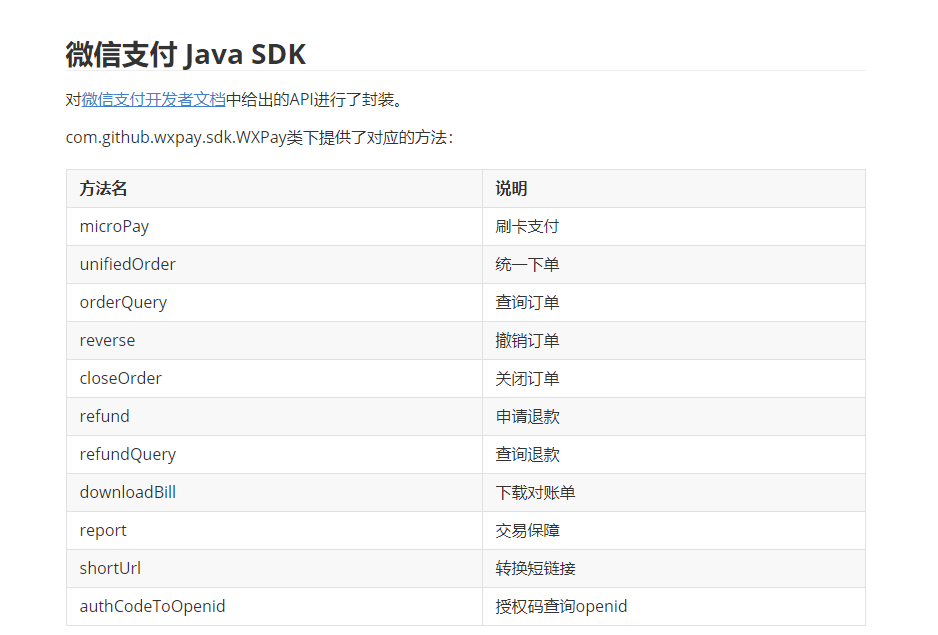Screen dimensions: 938x635
Task: Click the downloadBill method cell
Action: click(275, 493)
